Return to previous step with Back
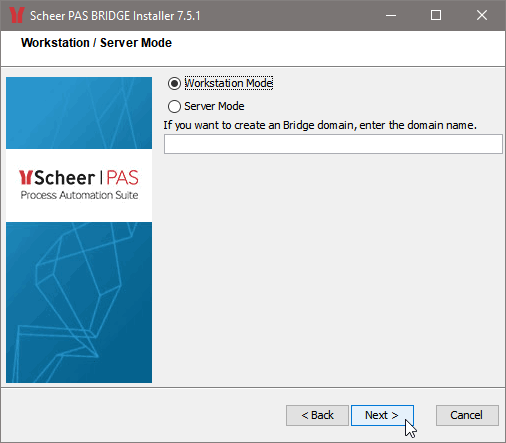The width and height of the screenshot is (506, 443). tap(317, 415)
